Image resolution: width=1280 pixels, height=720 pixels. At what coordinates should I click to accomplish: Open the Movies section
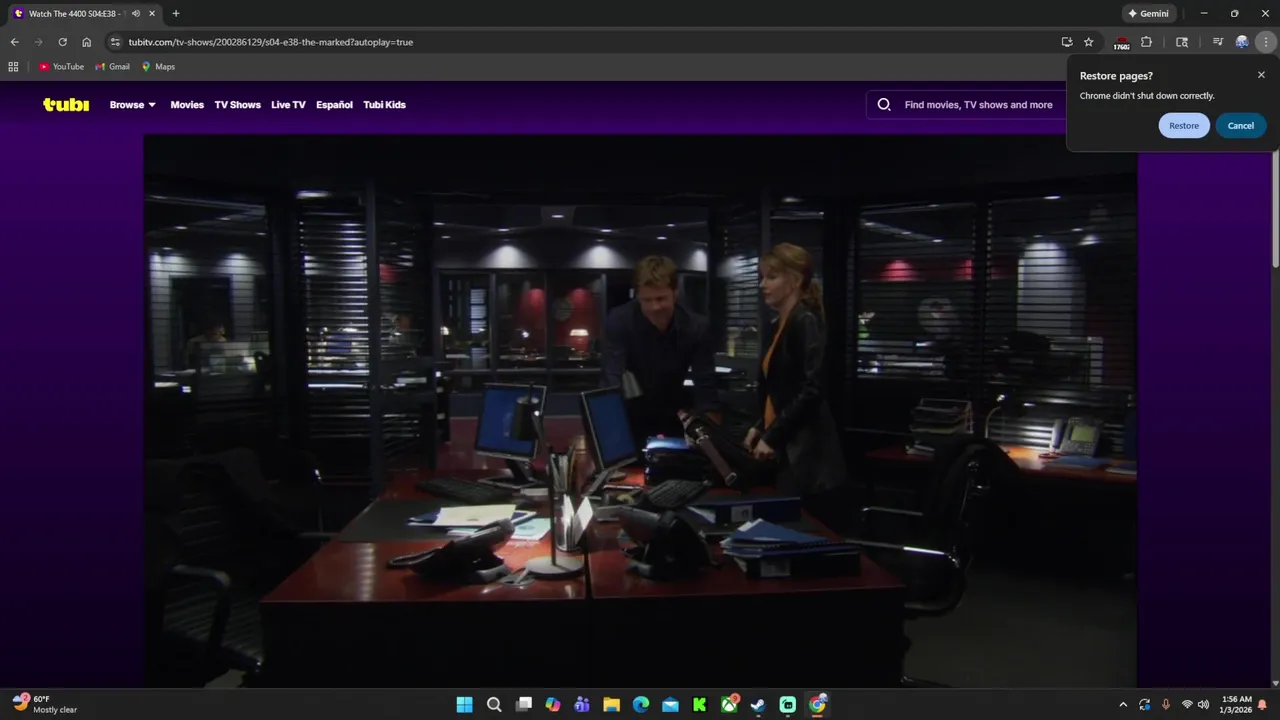pyautogui.click(x=187, y=104)
